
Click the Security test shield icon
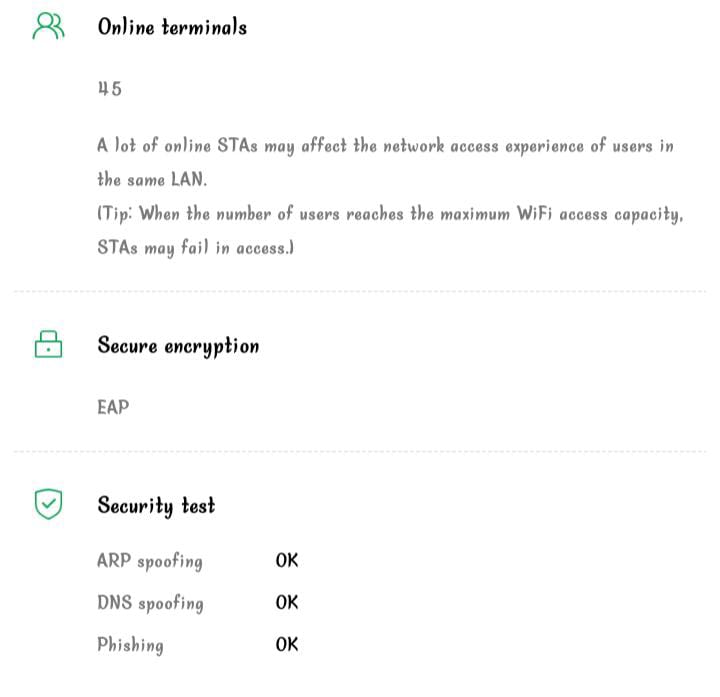pyautogui.click(x=48, y=505)
